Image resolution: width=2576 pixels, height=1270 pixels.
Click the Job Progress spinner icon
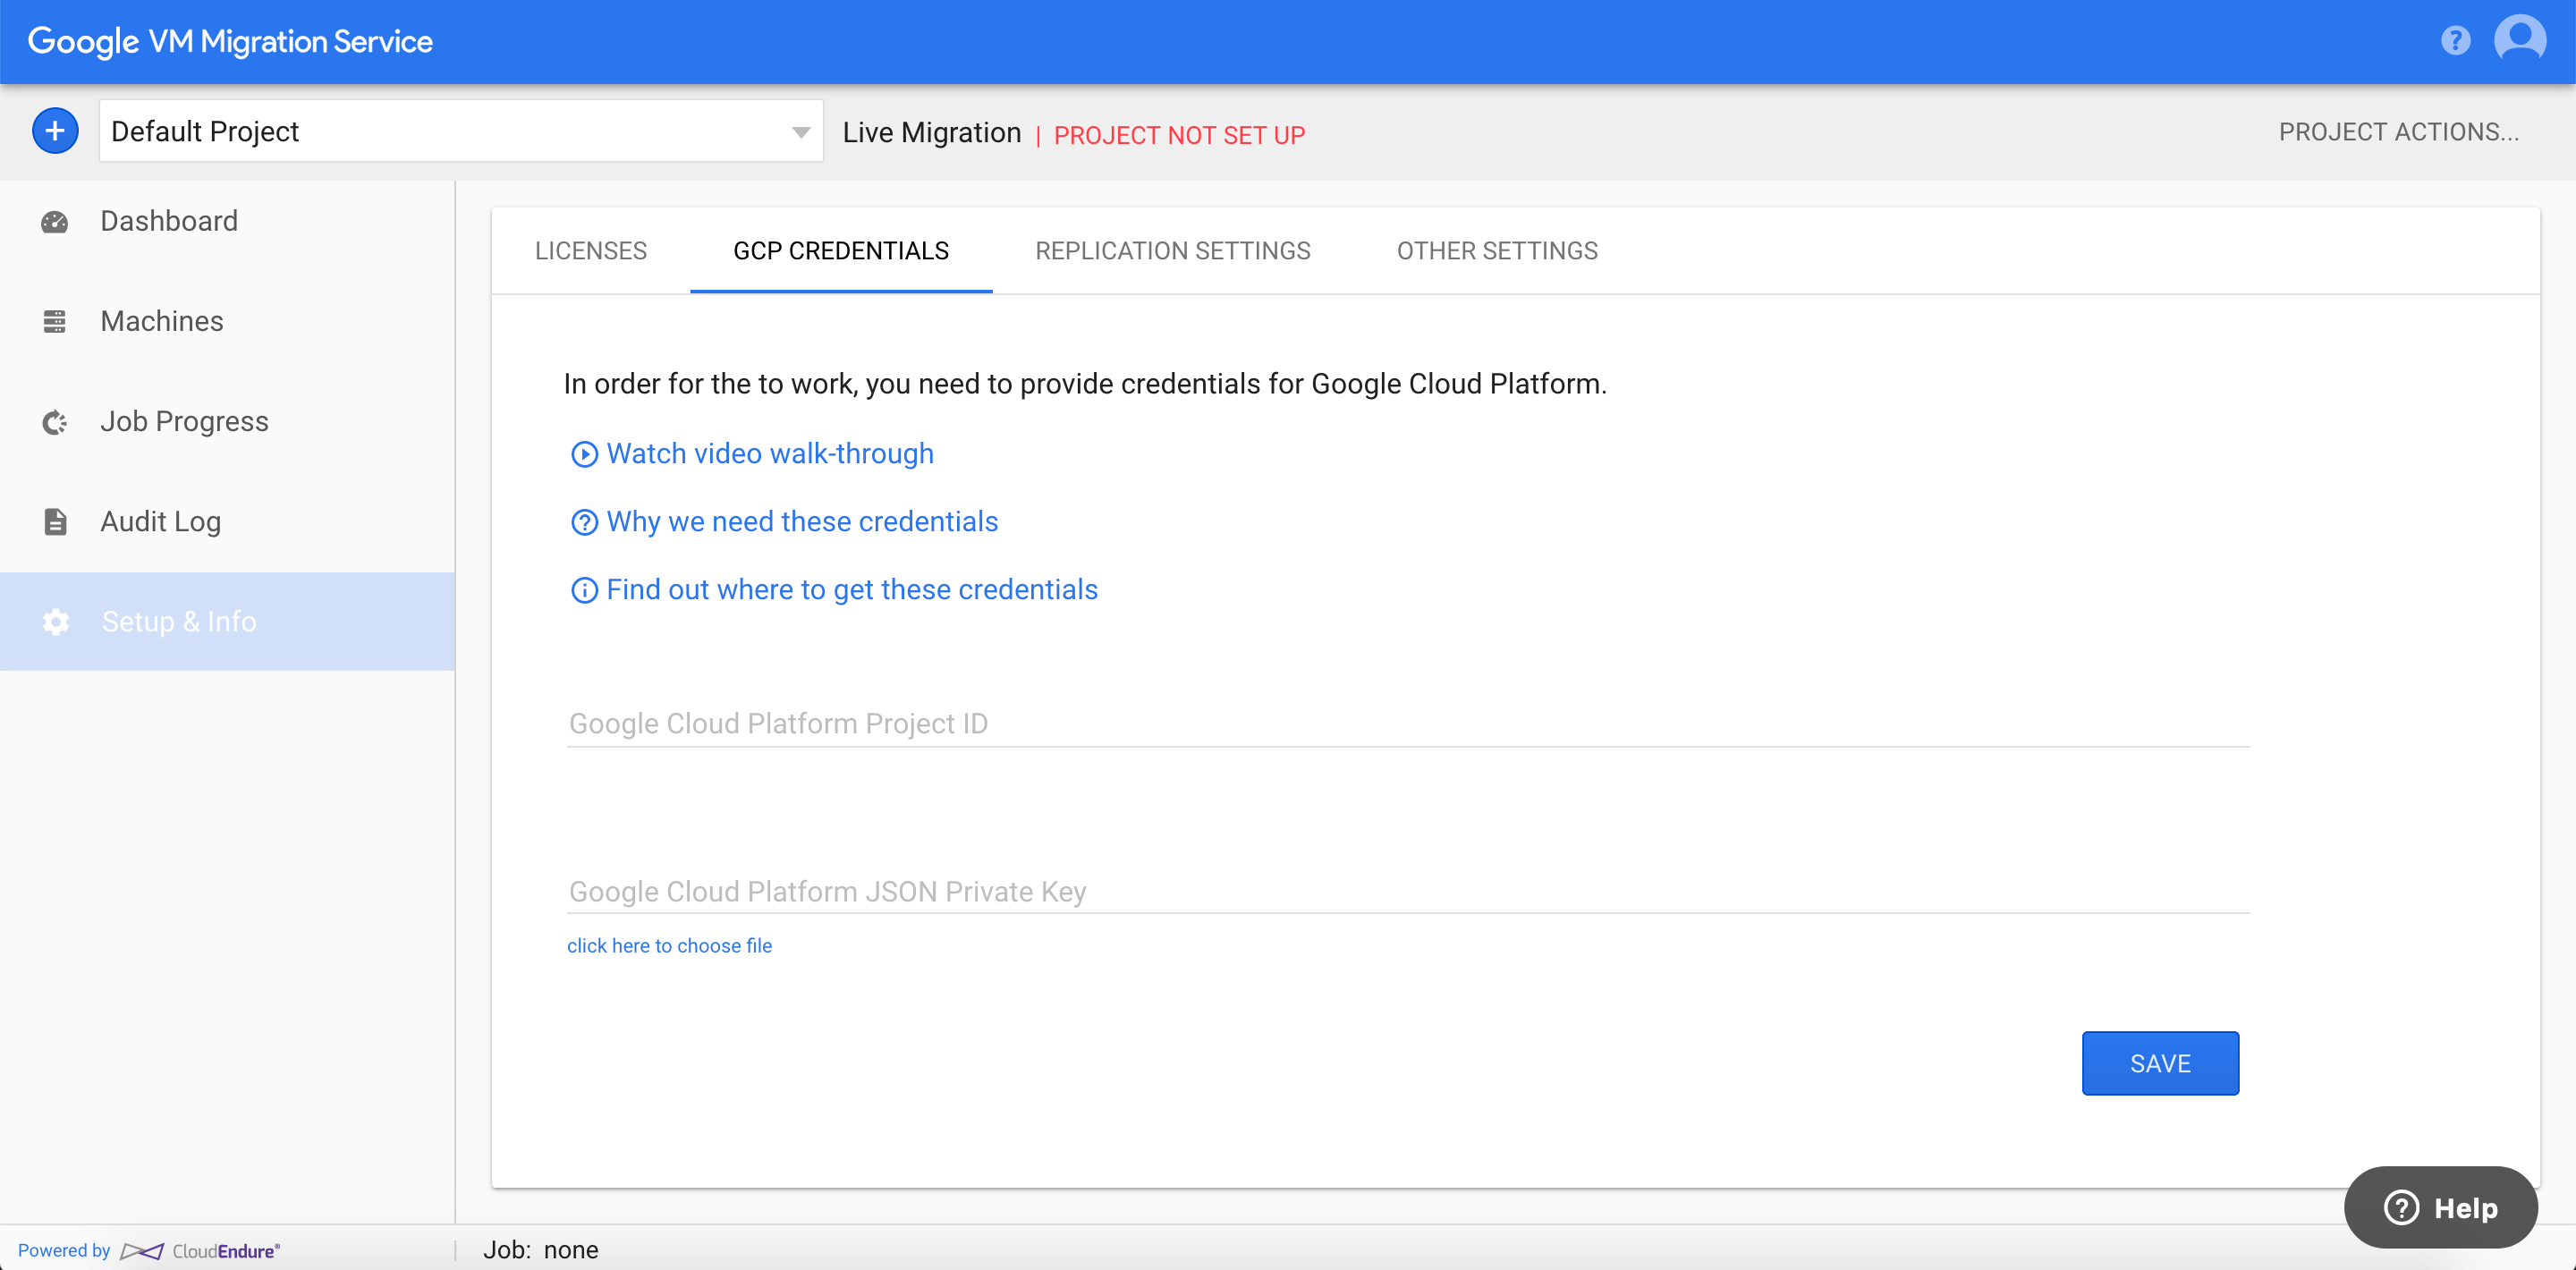click(x=55, y=422)
